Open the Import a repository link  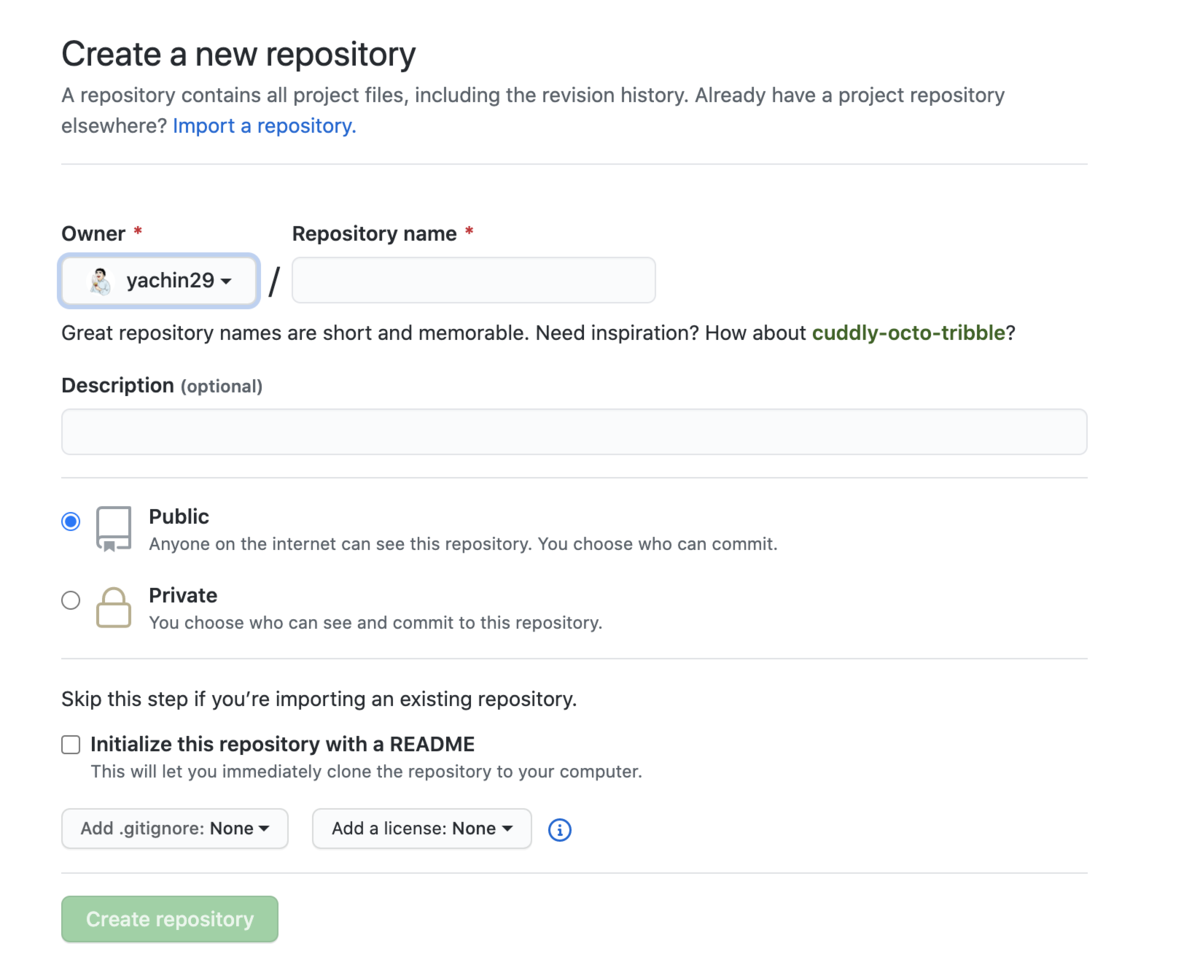coord(264,126)
